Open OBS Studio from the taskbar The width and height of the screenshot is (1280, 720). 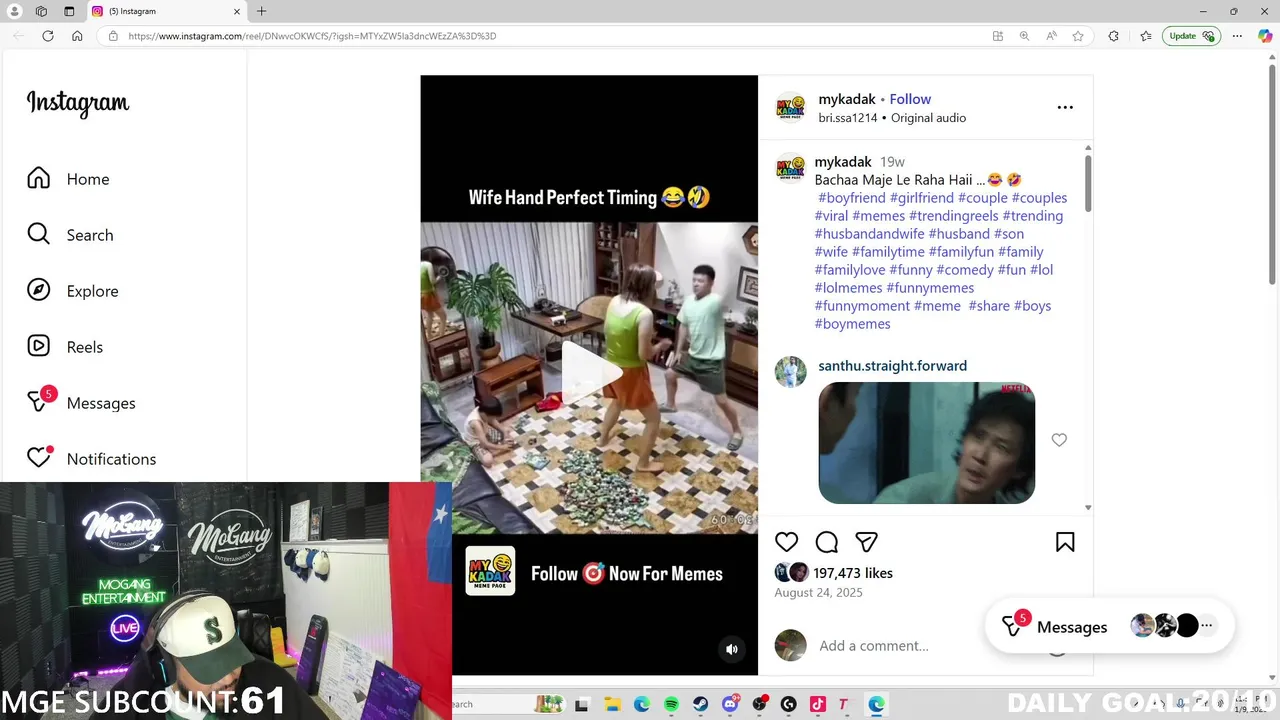[760, 704]
